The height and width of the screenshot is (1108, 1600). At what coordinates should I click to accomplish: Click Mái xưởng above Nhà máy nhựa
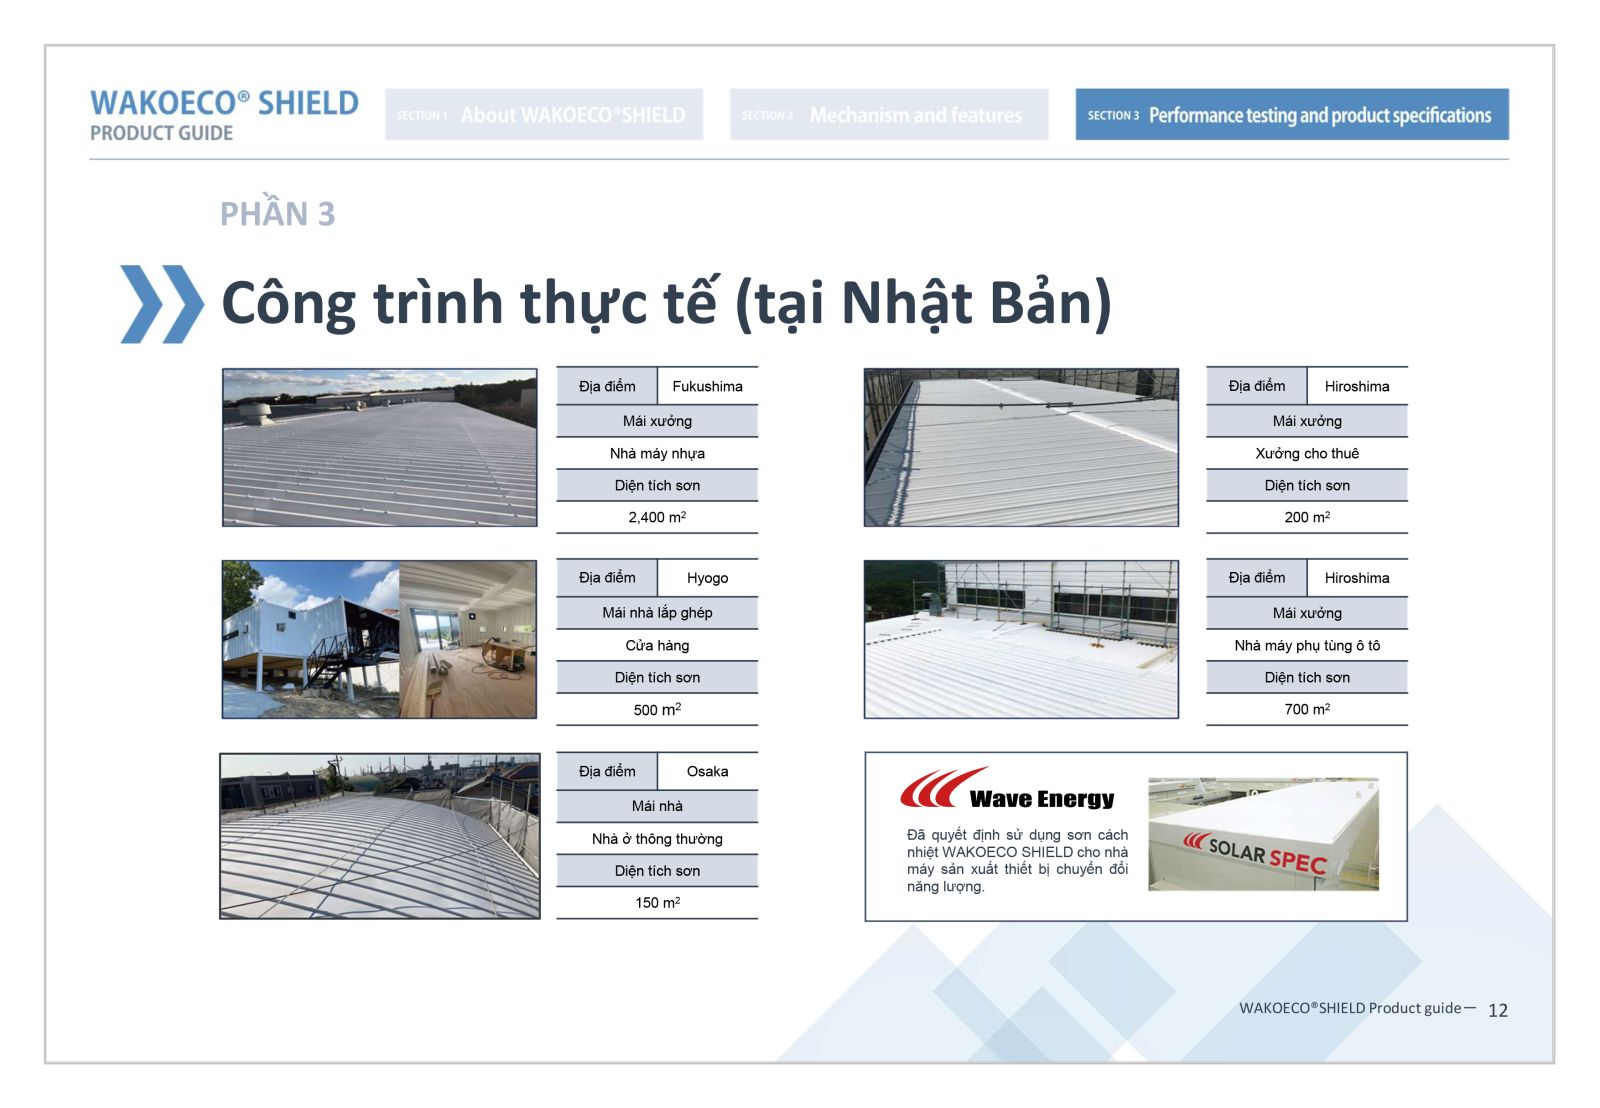click(x=657, y=421)
